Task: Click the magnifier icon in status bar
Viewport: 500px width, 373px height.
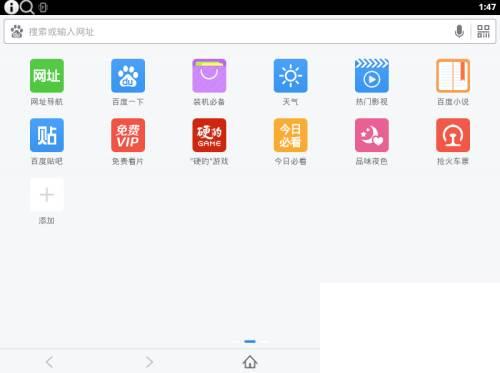Action: tap(27, 7)
